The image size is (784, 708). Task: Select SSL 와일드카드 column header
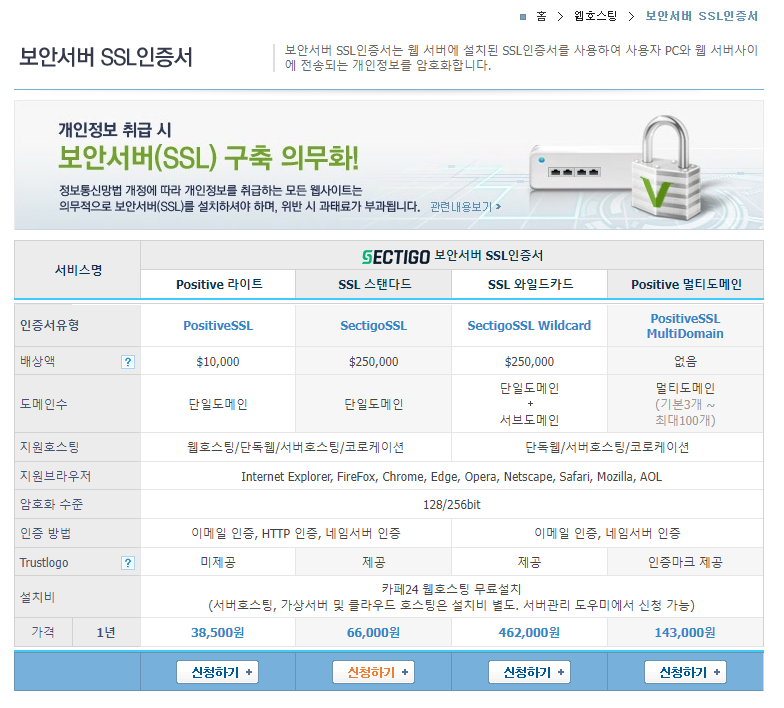(530, 284)
